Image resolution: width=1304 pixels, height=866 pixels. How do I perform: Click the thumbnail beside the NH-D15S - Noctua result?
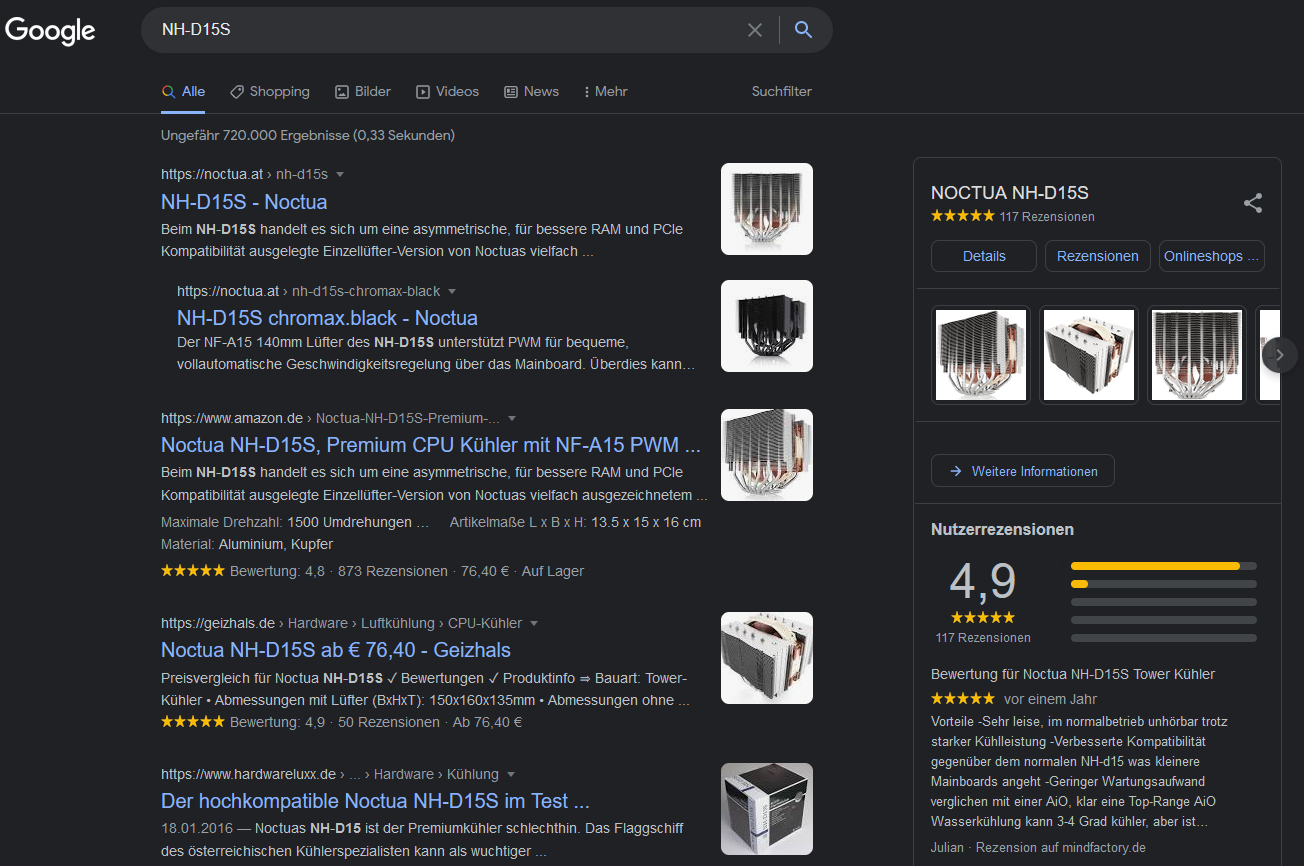click(x=767, y=209)
